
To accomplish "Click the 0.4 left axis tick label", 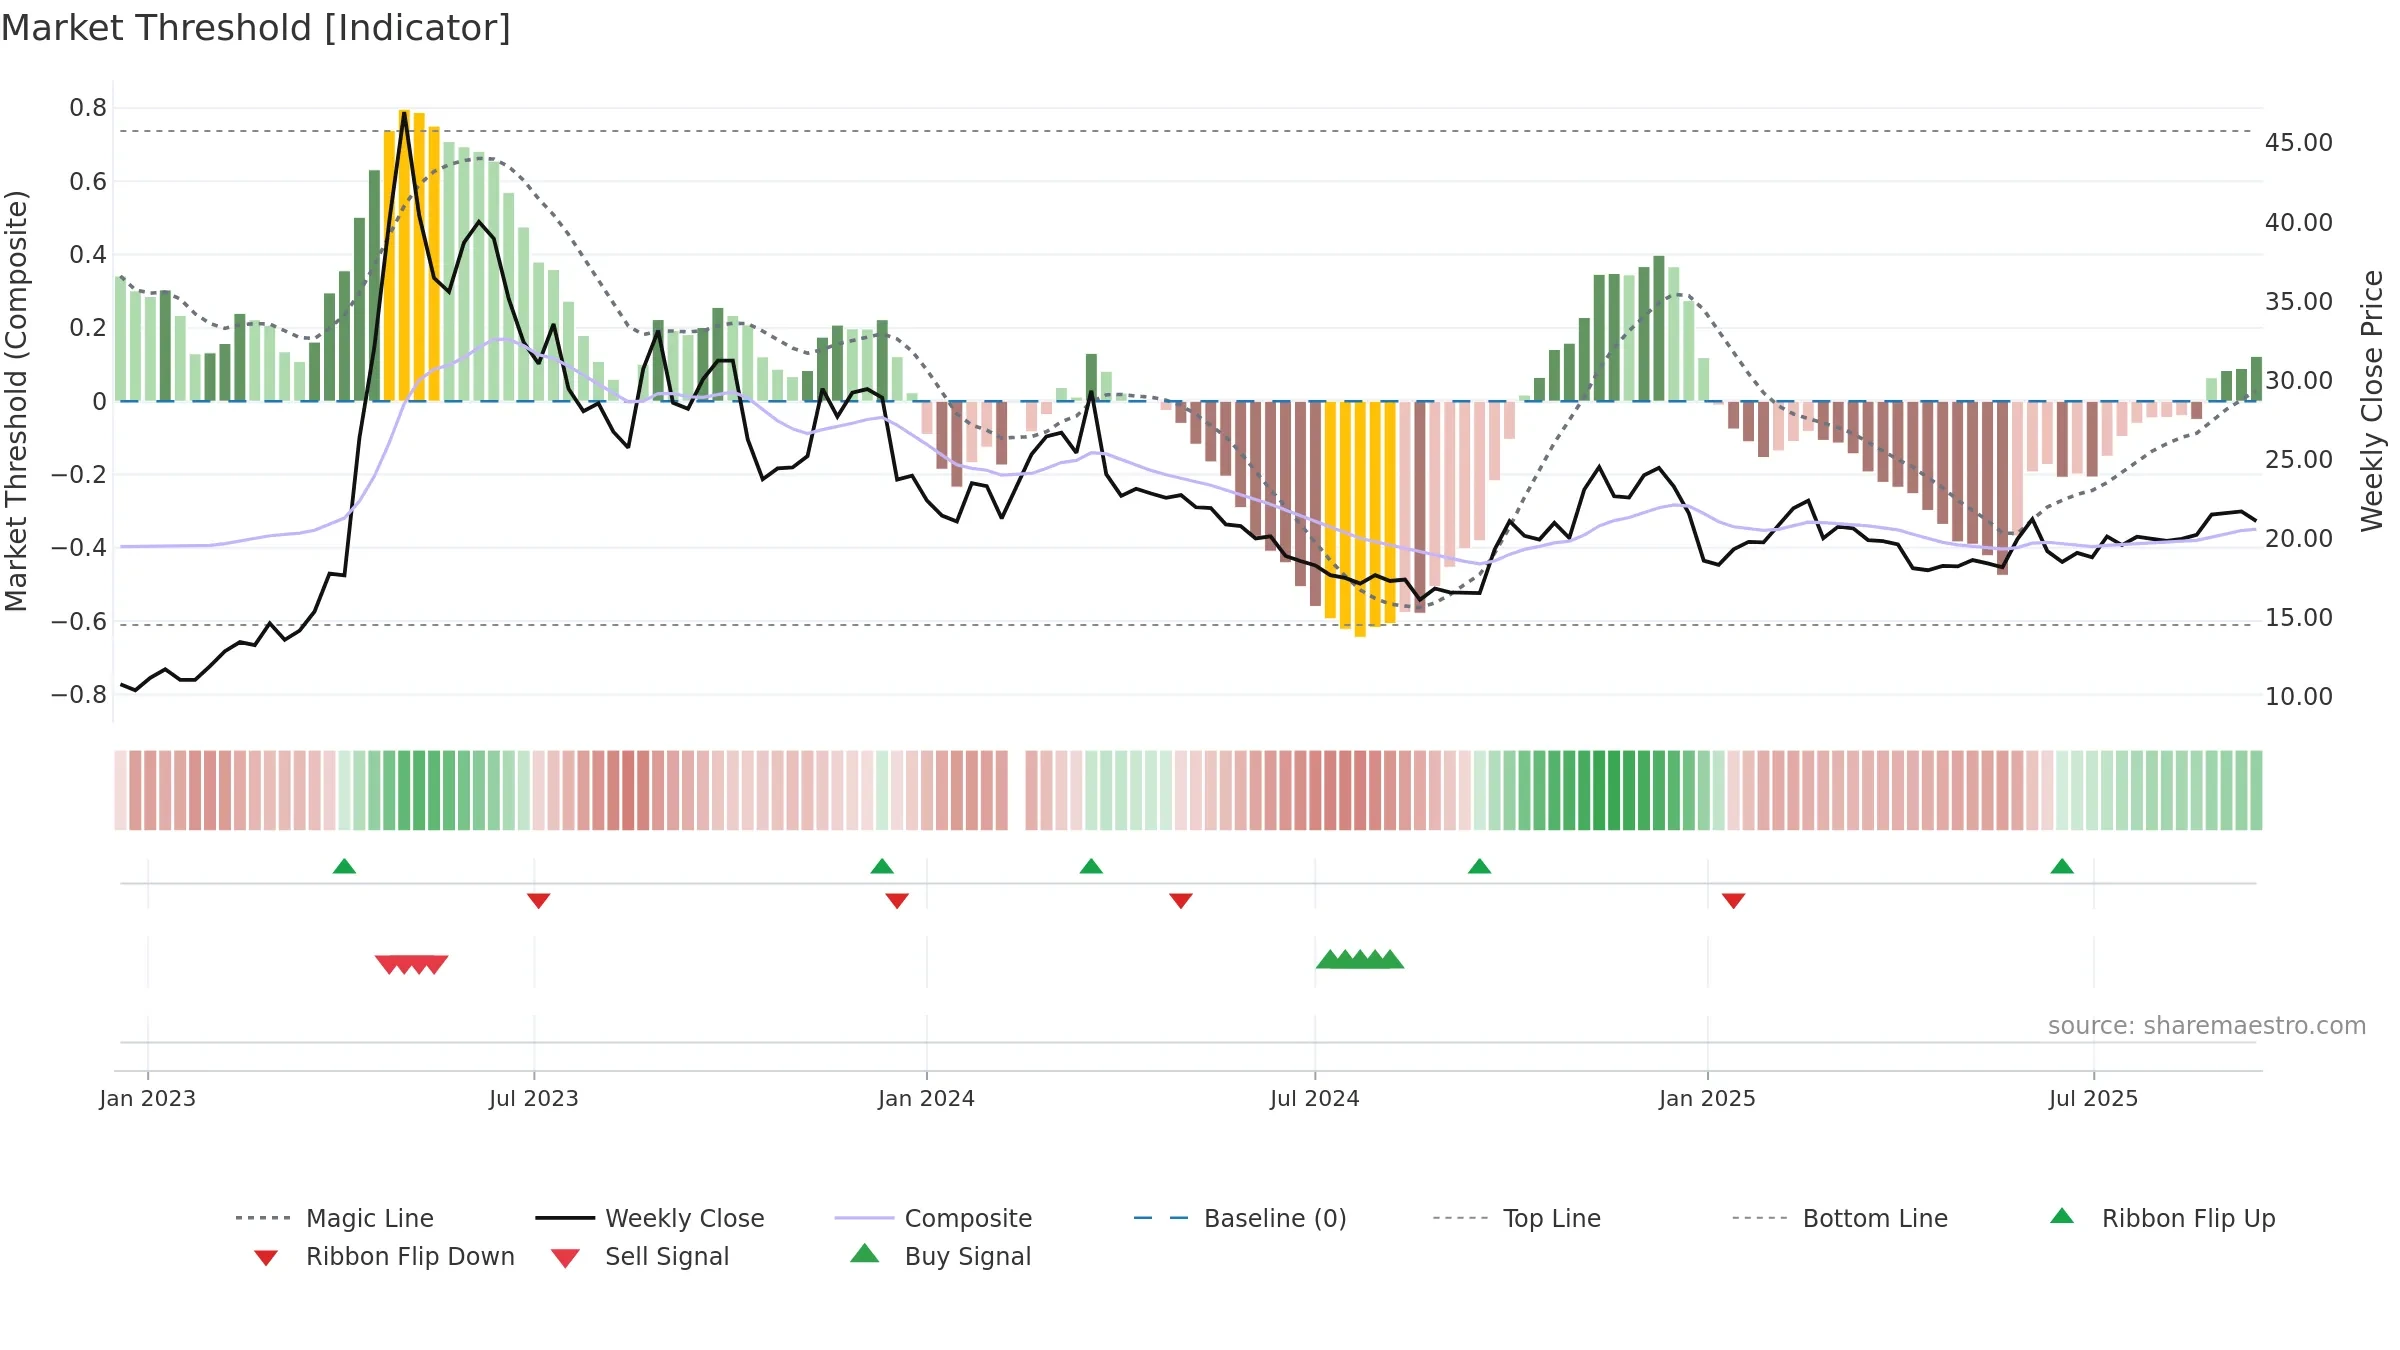I will (x=88, y=255).
